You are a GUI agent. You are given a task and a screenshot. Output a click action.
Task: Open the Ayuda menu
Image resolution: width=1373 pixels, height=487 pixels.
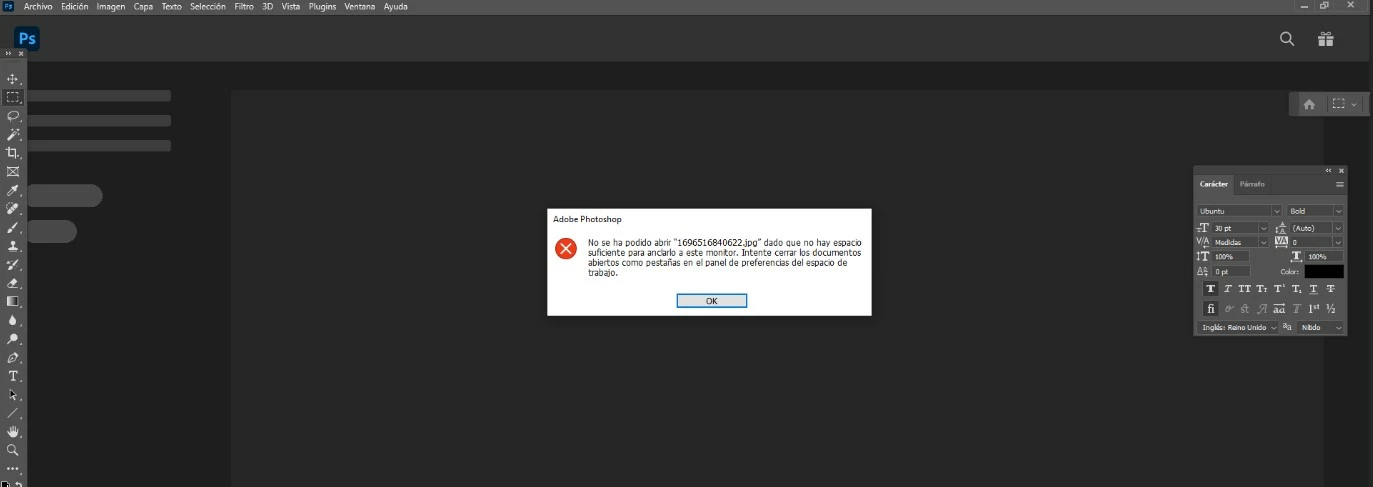[x=396, y=6]
